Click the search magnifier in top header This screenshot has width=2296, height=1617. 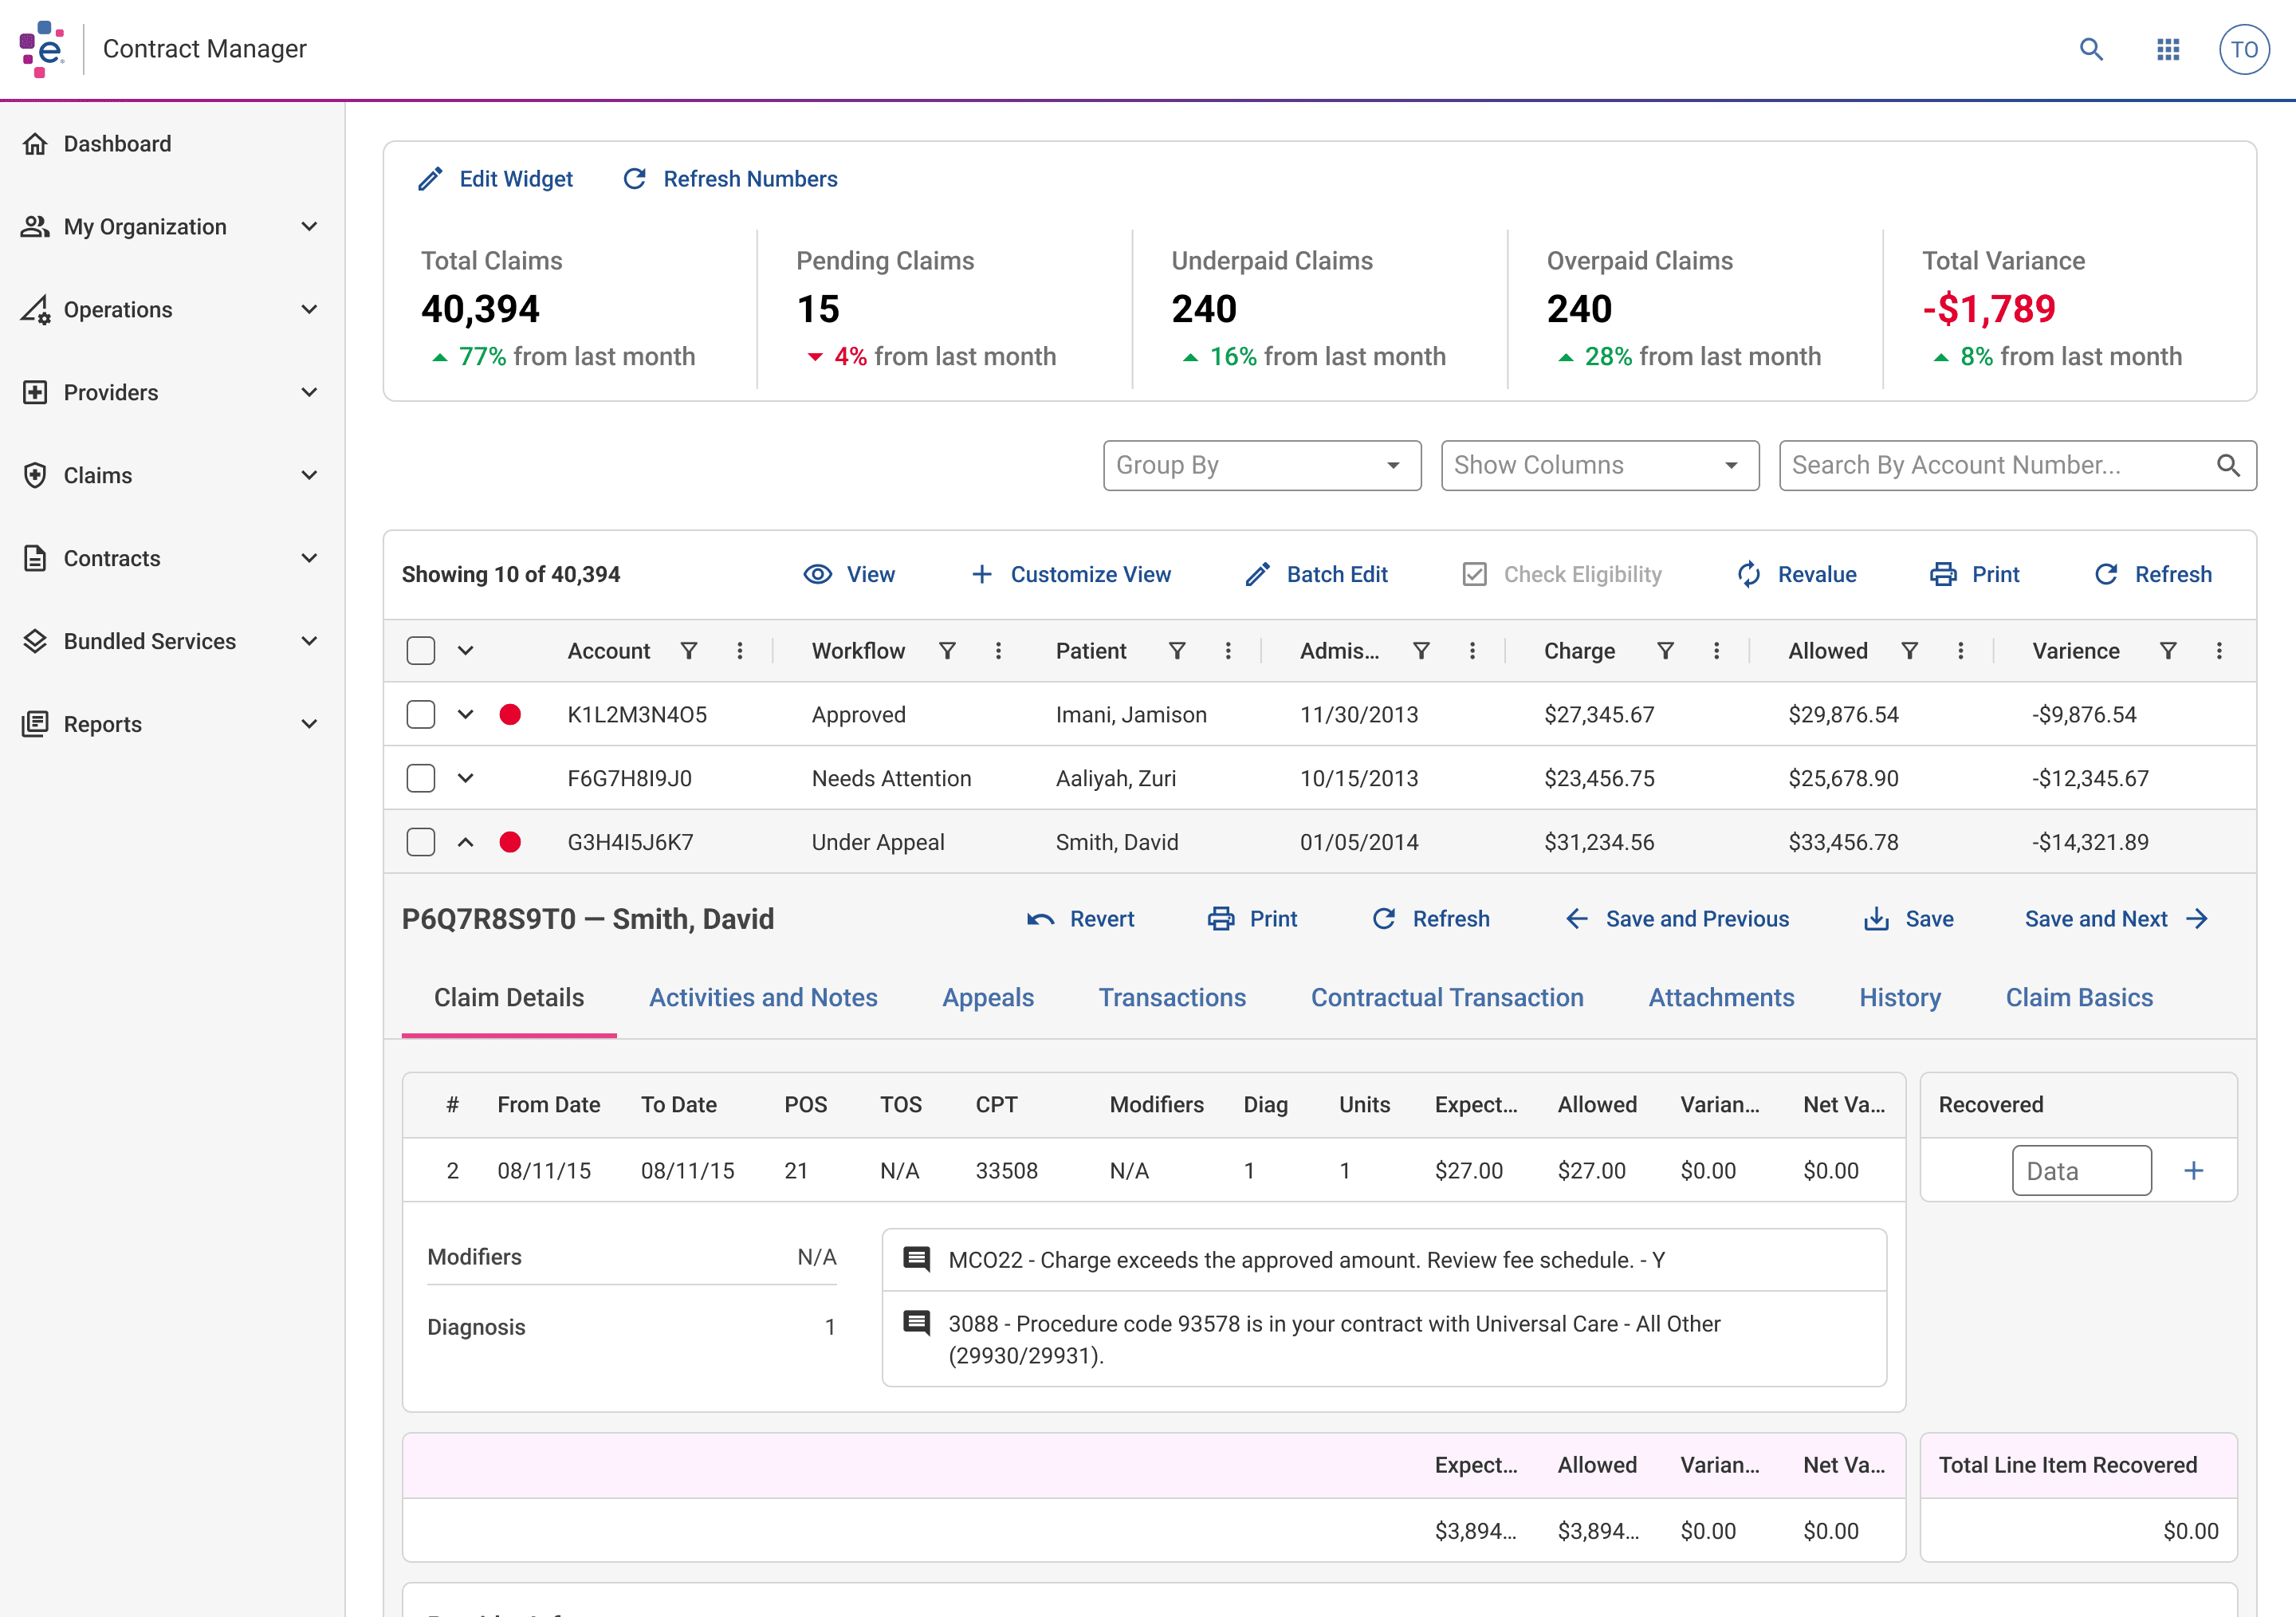[2091, 49]
